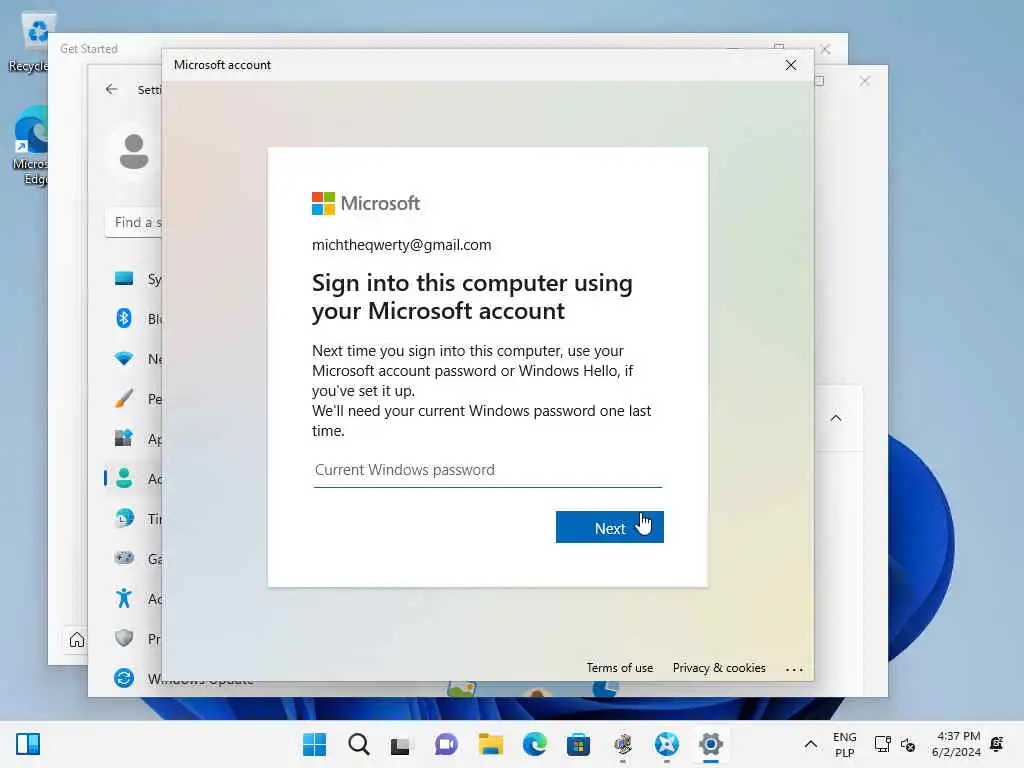
Task: Close the Get Started window
Action: click(825, 49)
